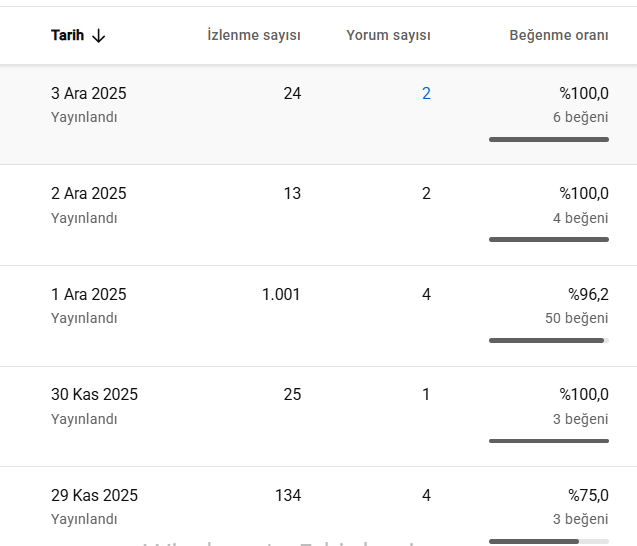
Task: Sort by İzlenme sayısı column
Action: (x=254, y=35)
